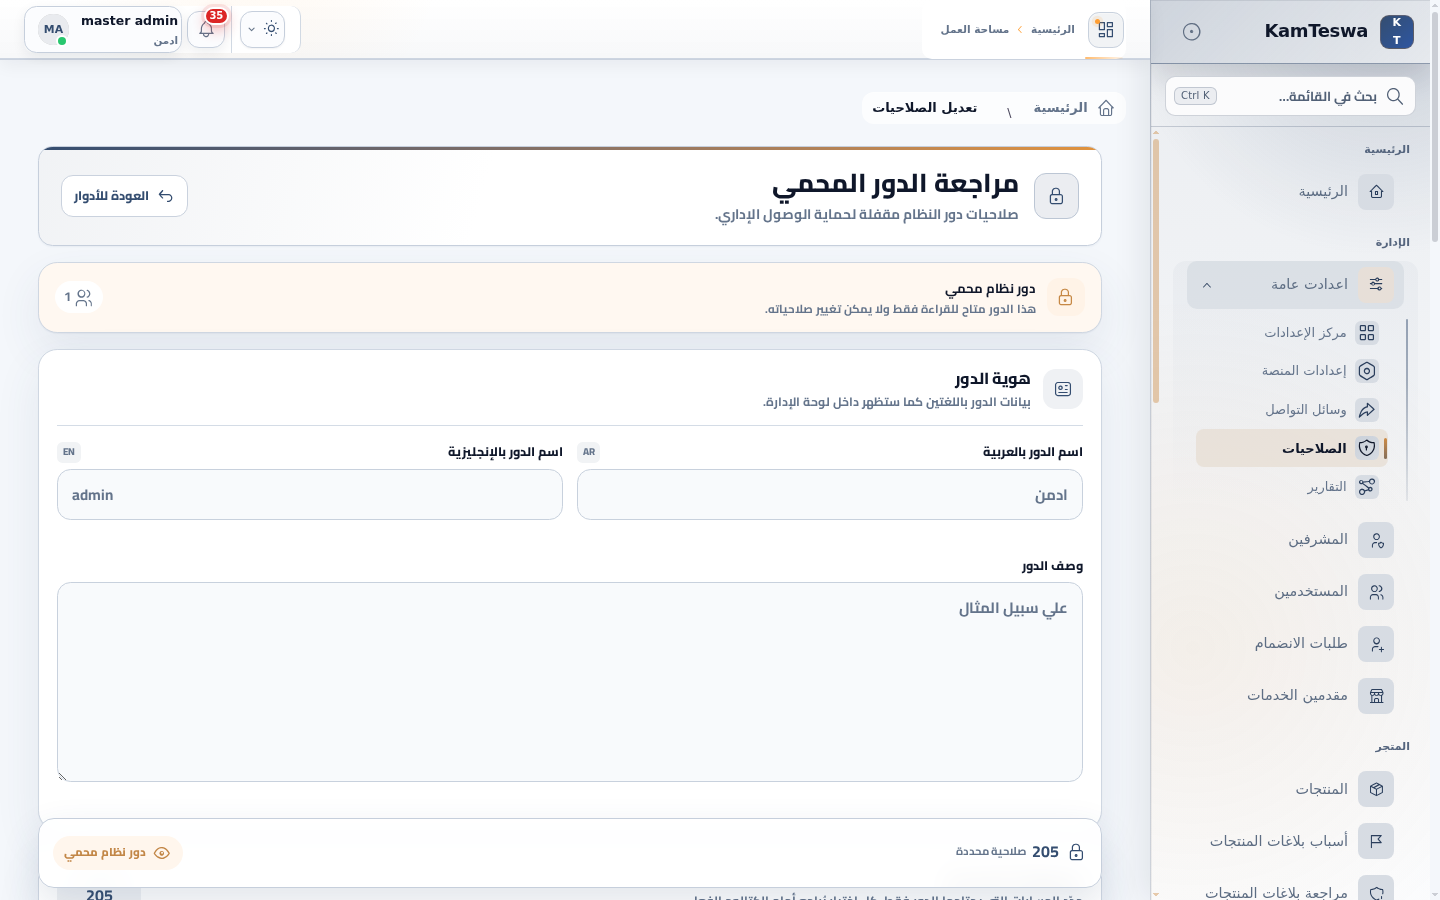The height and width of the screenshot is (900, 1440).
Task: Click the sidebar collapse circle icon
Action: click(1191, 32)
